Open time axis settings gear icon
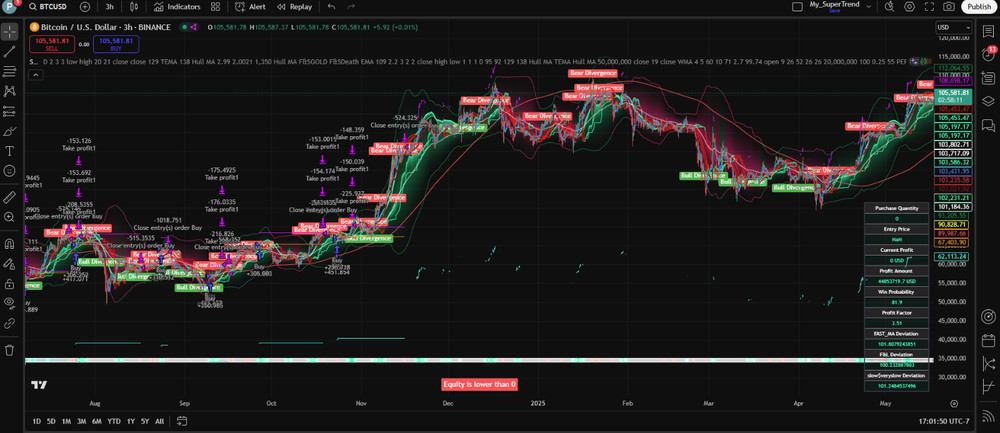This screenshot has height=433, width=1000. [x=954, y=403]
